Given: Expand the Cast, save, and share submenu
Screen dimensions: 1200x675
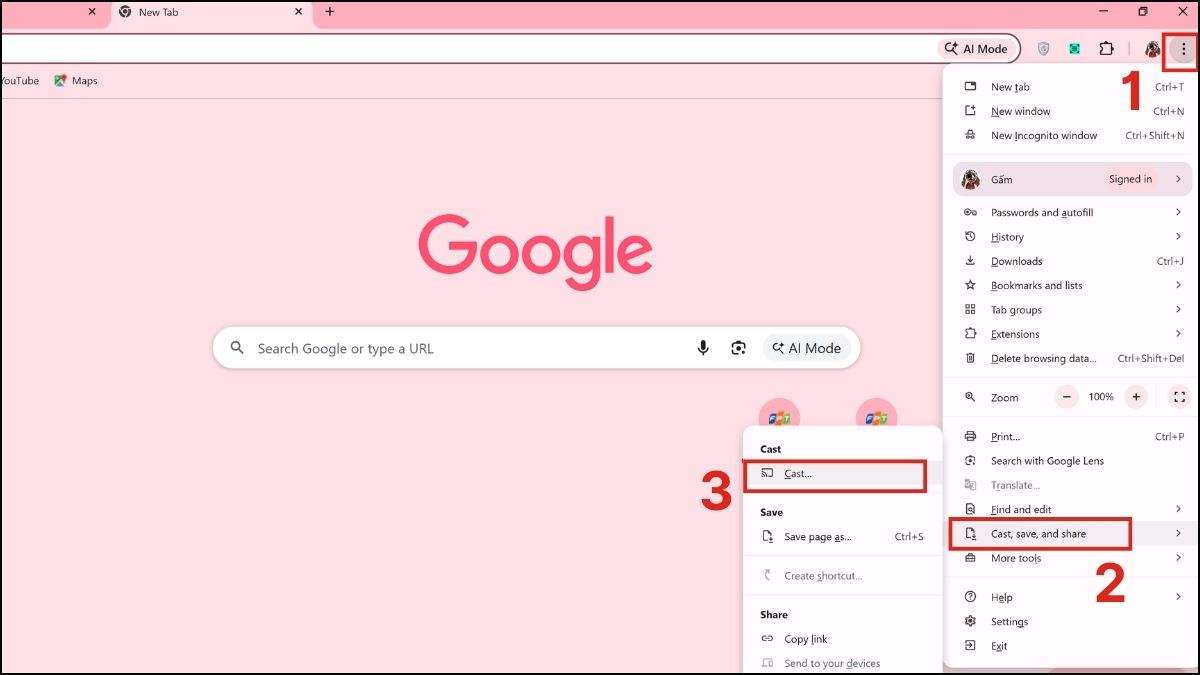Looking at the screenshot, I should [x=1040, y=533].
